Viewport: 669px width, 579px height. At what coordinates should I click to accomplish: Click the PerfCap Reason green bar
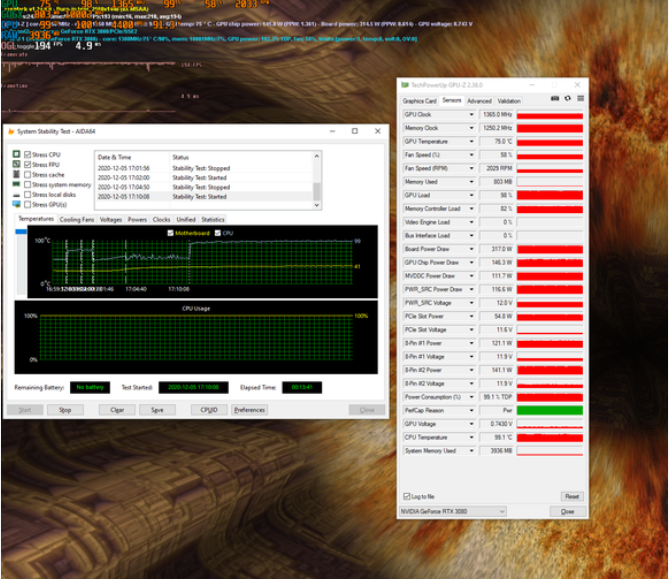tap(550, 410)
